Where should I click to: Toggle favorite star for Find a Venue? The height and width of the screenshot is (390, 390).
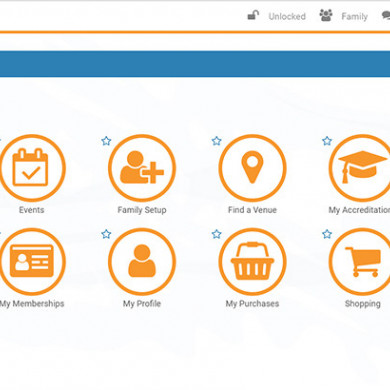(217, 141)
